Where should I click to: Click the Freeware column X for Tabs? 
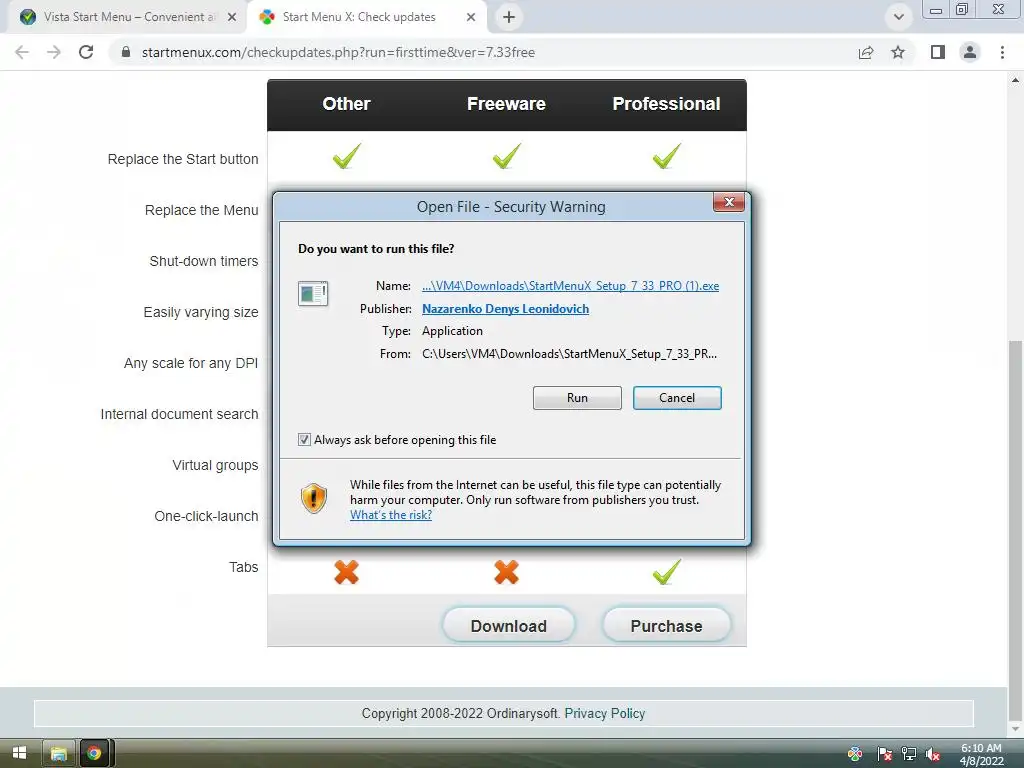(506, 572)
